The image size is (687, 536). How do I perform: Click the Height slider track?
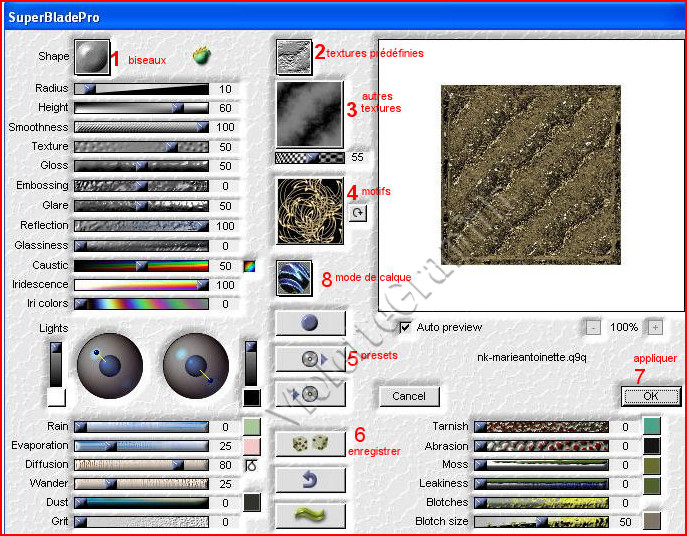point(141,108)
